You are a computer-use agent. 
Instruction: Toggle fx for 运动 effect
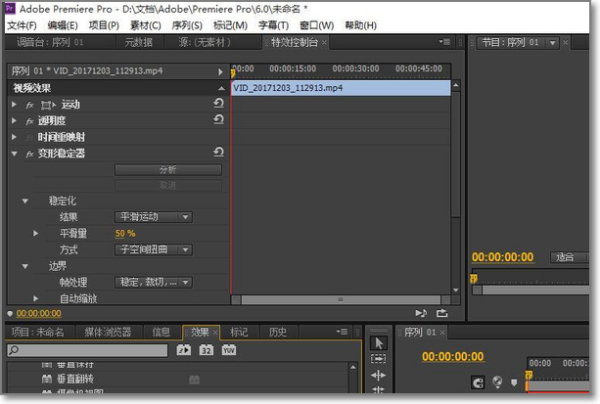(30, 105)
